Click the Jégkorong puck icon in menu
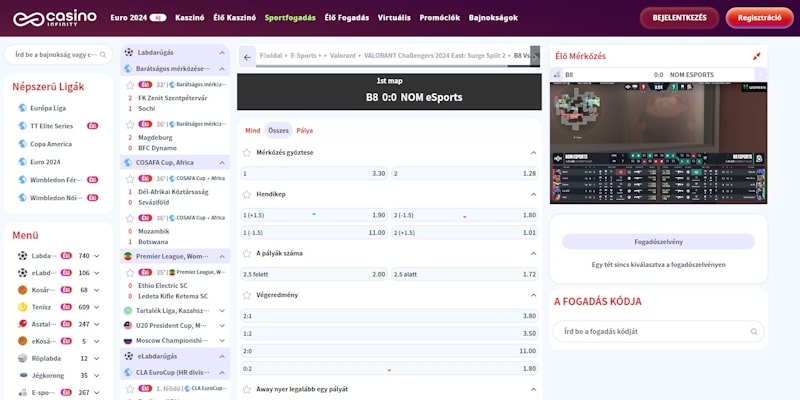 tap(22, 376)
